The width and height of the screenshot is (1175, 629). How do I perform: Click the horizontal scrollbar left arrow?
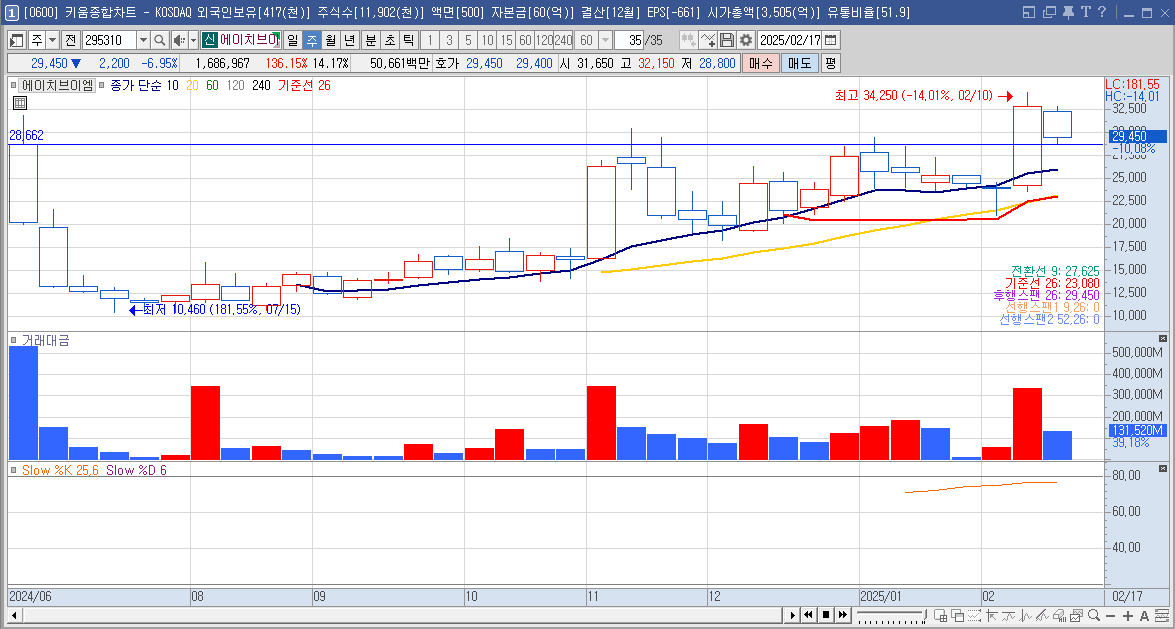[x=14, y=616]
